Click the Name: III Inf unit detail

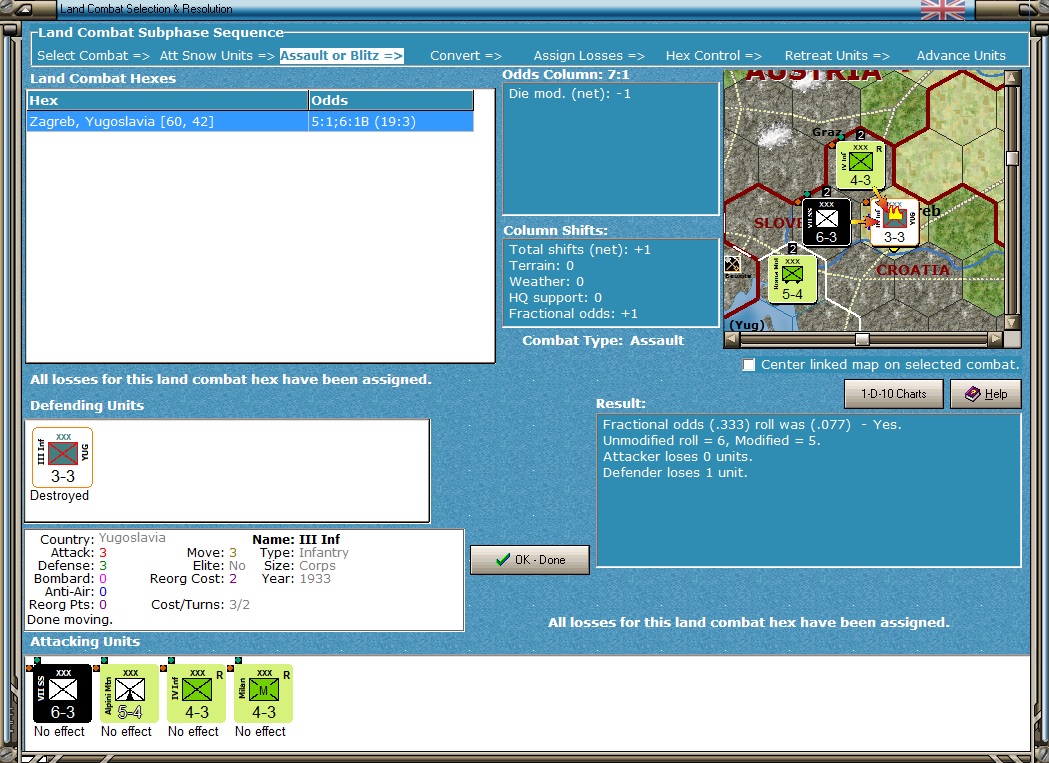click(x=296, y=539)
